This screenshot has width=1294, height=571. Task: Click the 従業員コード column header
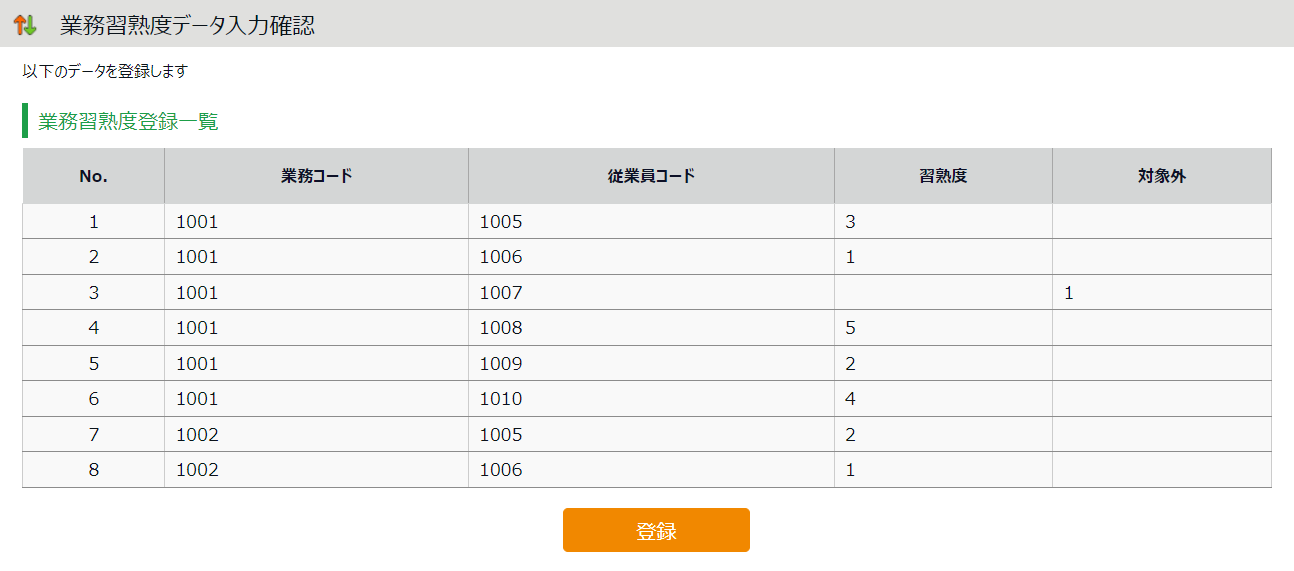[651, 176]
